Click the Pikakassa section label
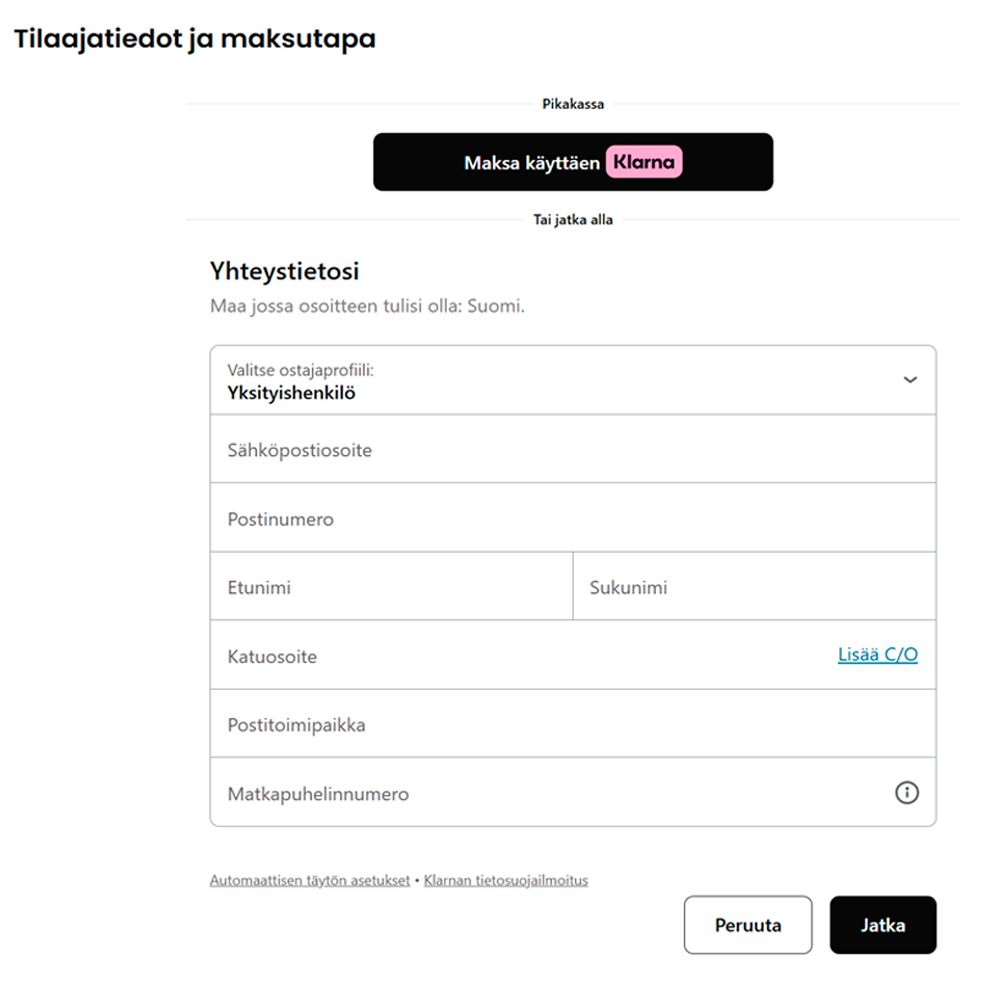 point(572,103)
